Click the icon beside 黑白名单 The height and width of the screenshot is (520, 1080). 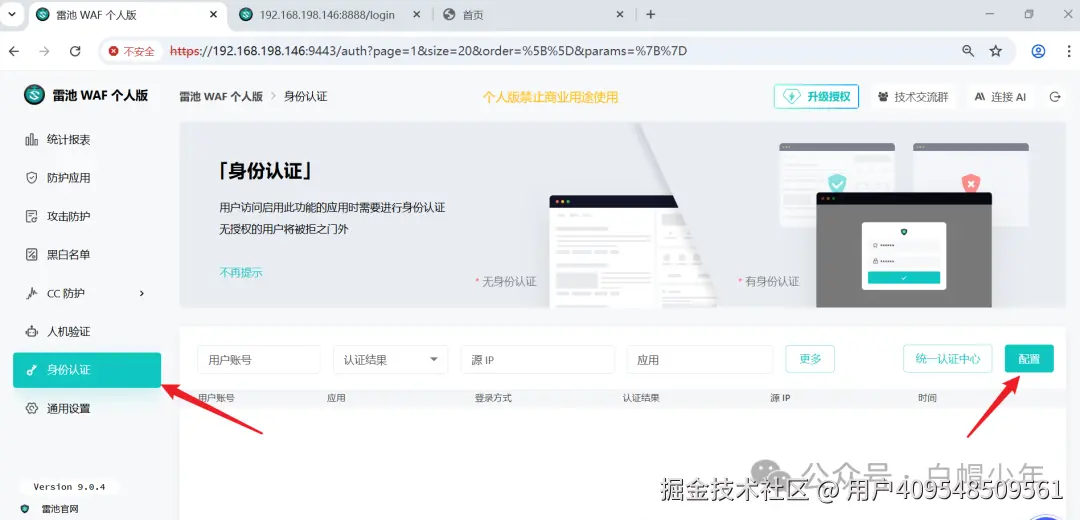click(32, 255)
